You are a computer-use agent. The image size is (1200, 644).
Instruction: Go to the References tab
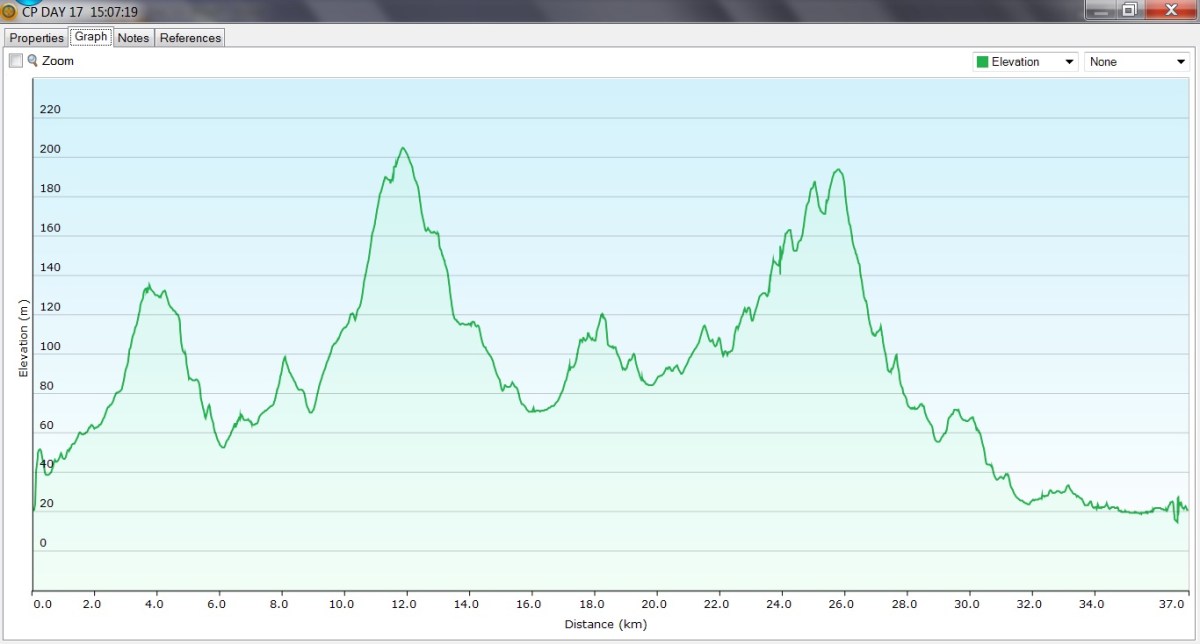point(190,38)
